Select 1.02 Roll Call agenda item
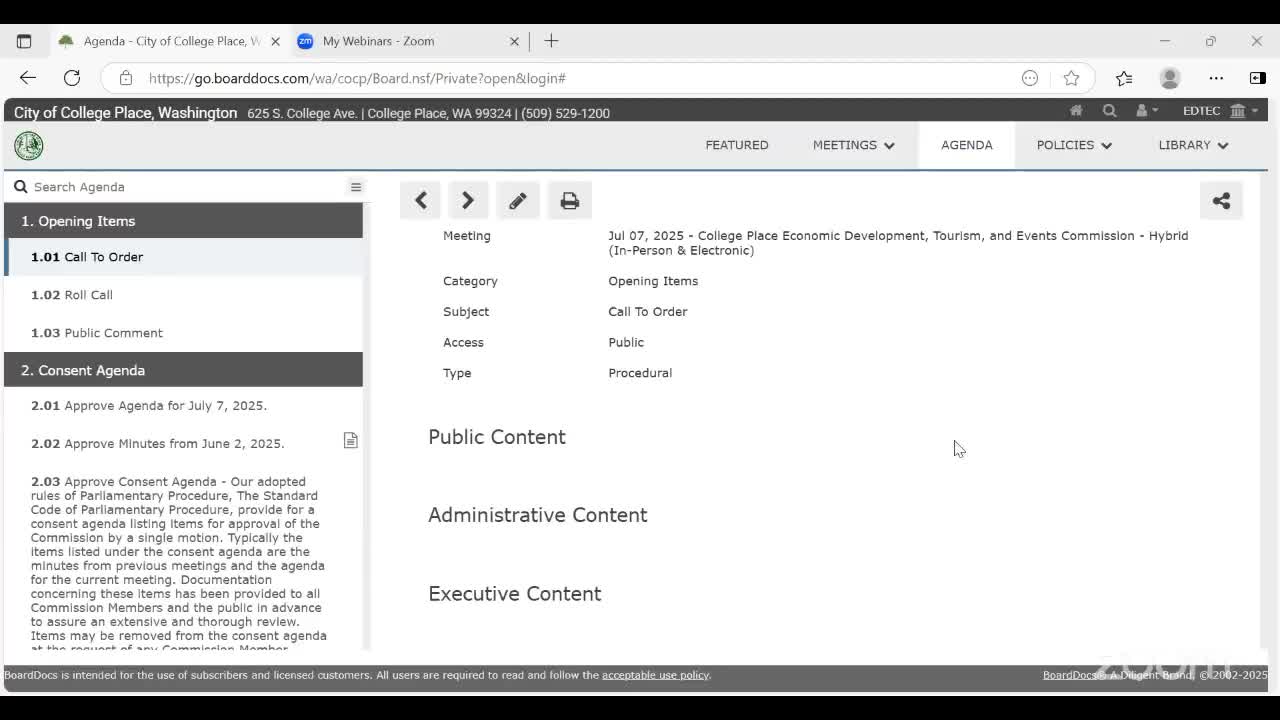Viewport: 1280px width, 720px height. (x=88, y=295)
